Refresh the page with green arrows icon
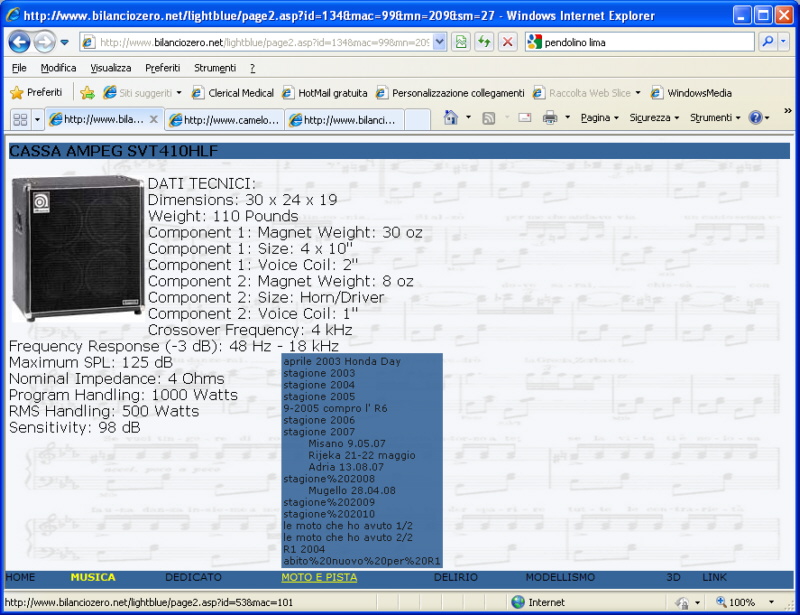This screenshot has width=800, height=615. click(x=484, y=42)
